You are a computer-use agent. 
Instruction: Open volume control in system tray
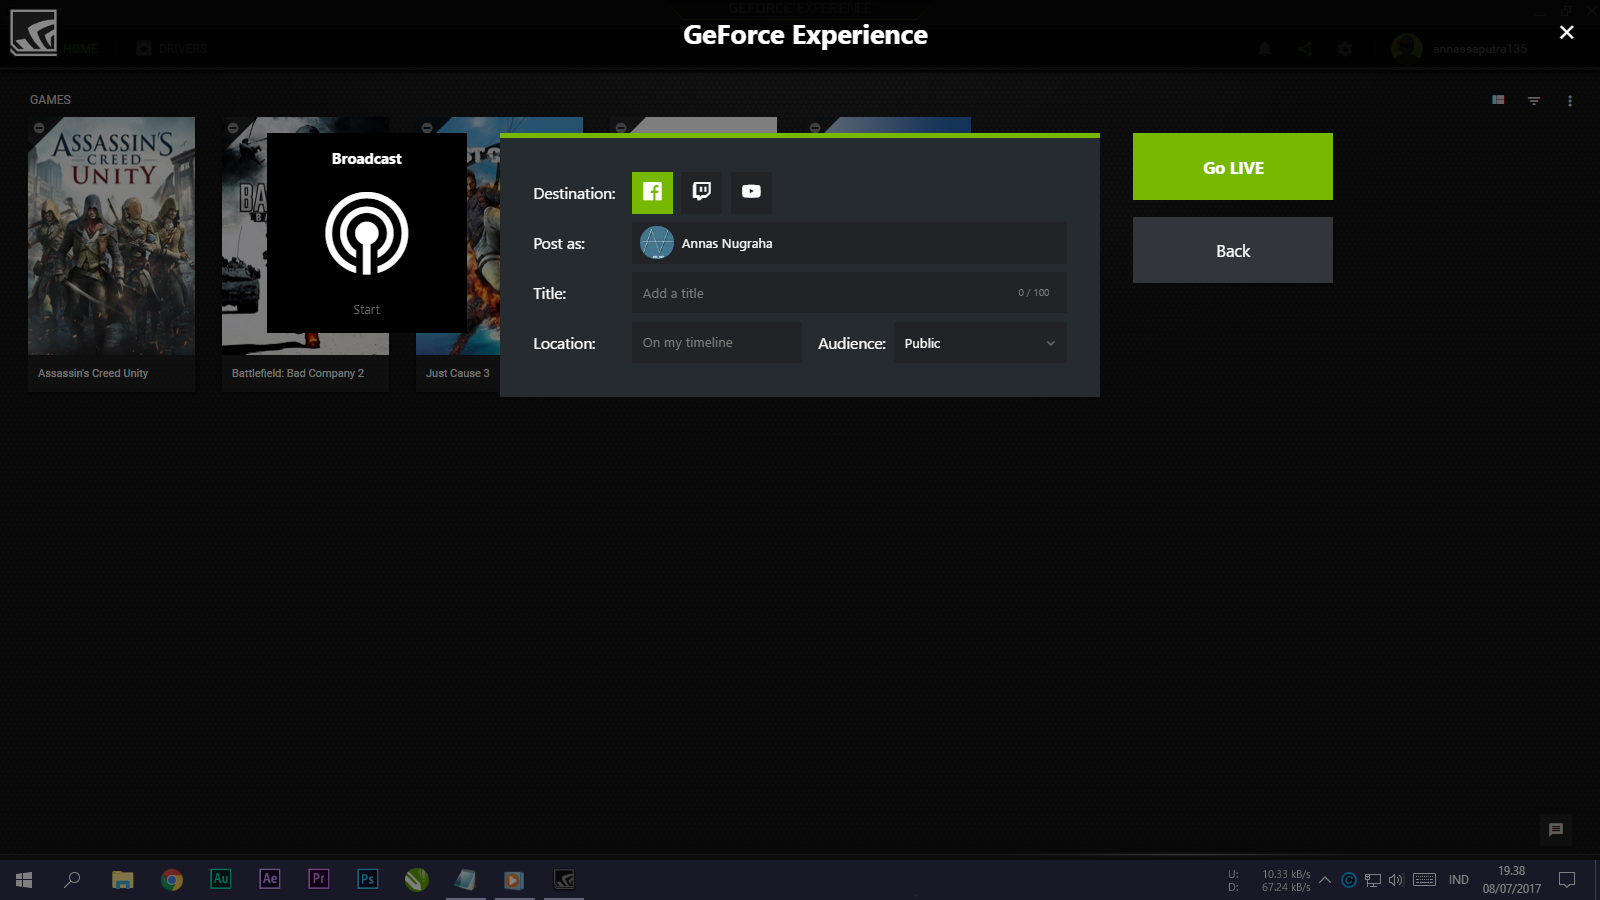(1396, 880)
